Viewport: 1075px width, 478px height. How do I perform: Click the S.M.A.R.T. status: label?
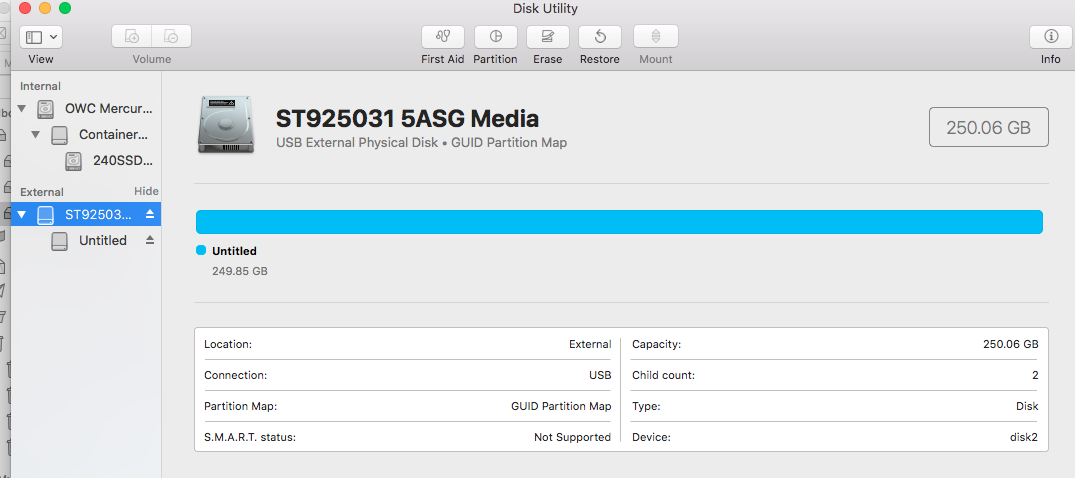click(x=250, y=437)
